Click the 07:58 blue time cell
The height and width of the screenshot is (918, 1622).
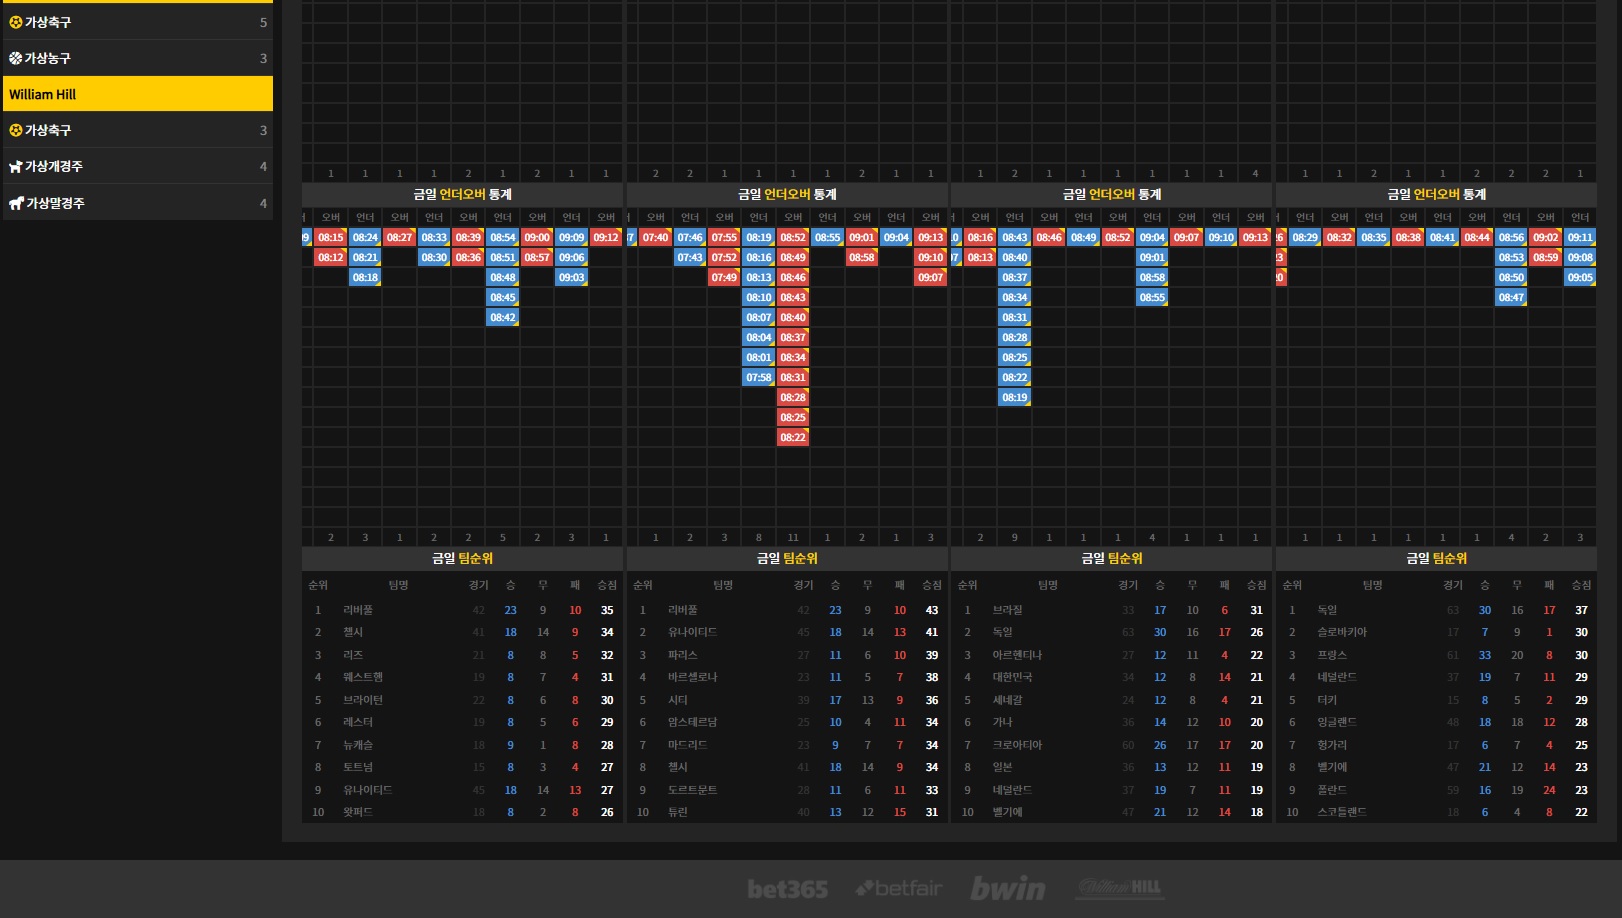(x=758, y=378)
